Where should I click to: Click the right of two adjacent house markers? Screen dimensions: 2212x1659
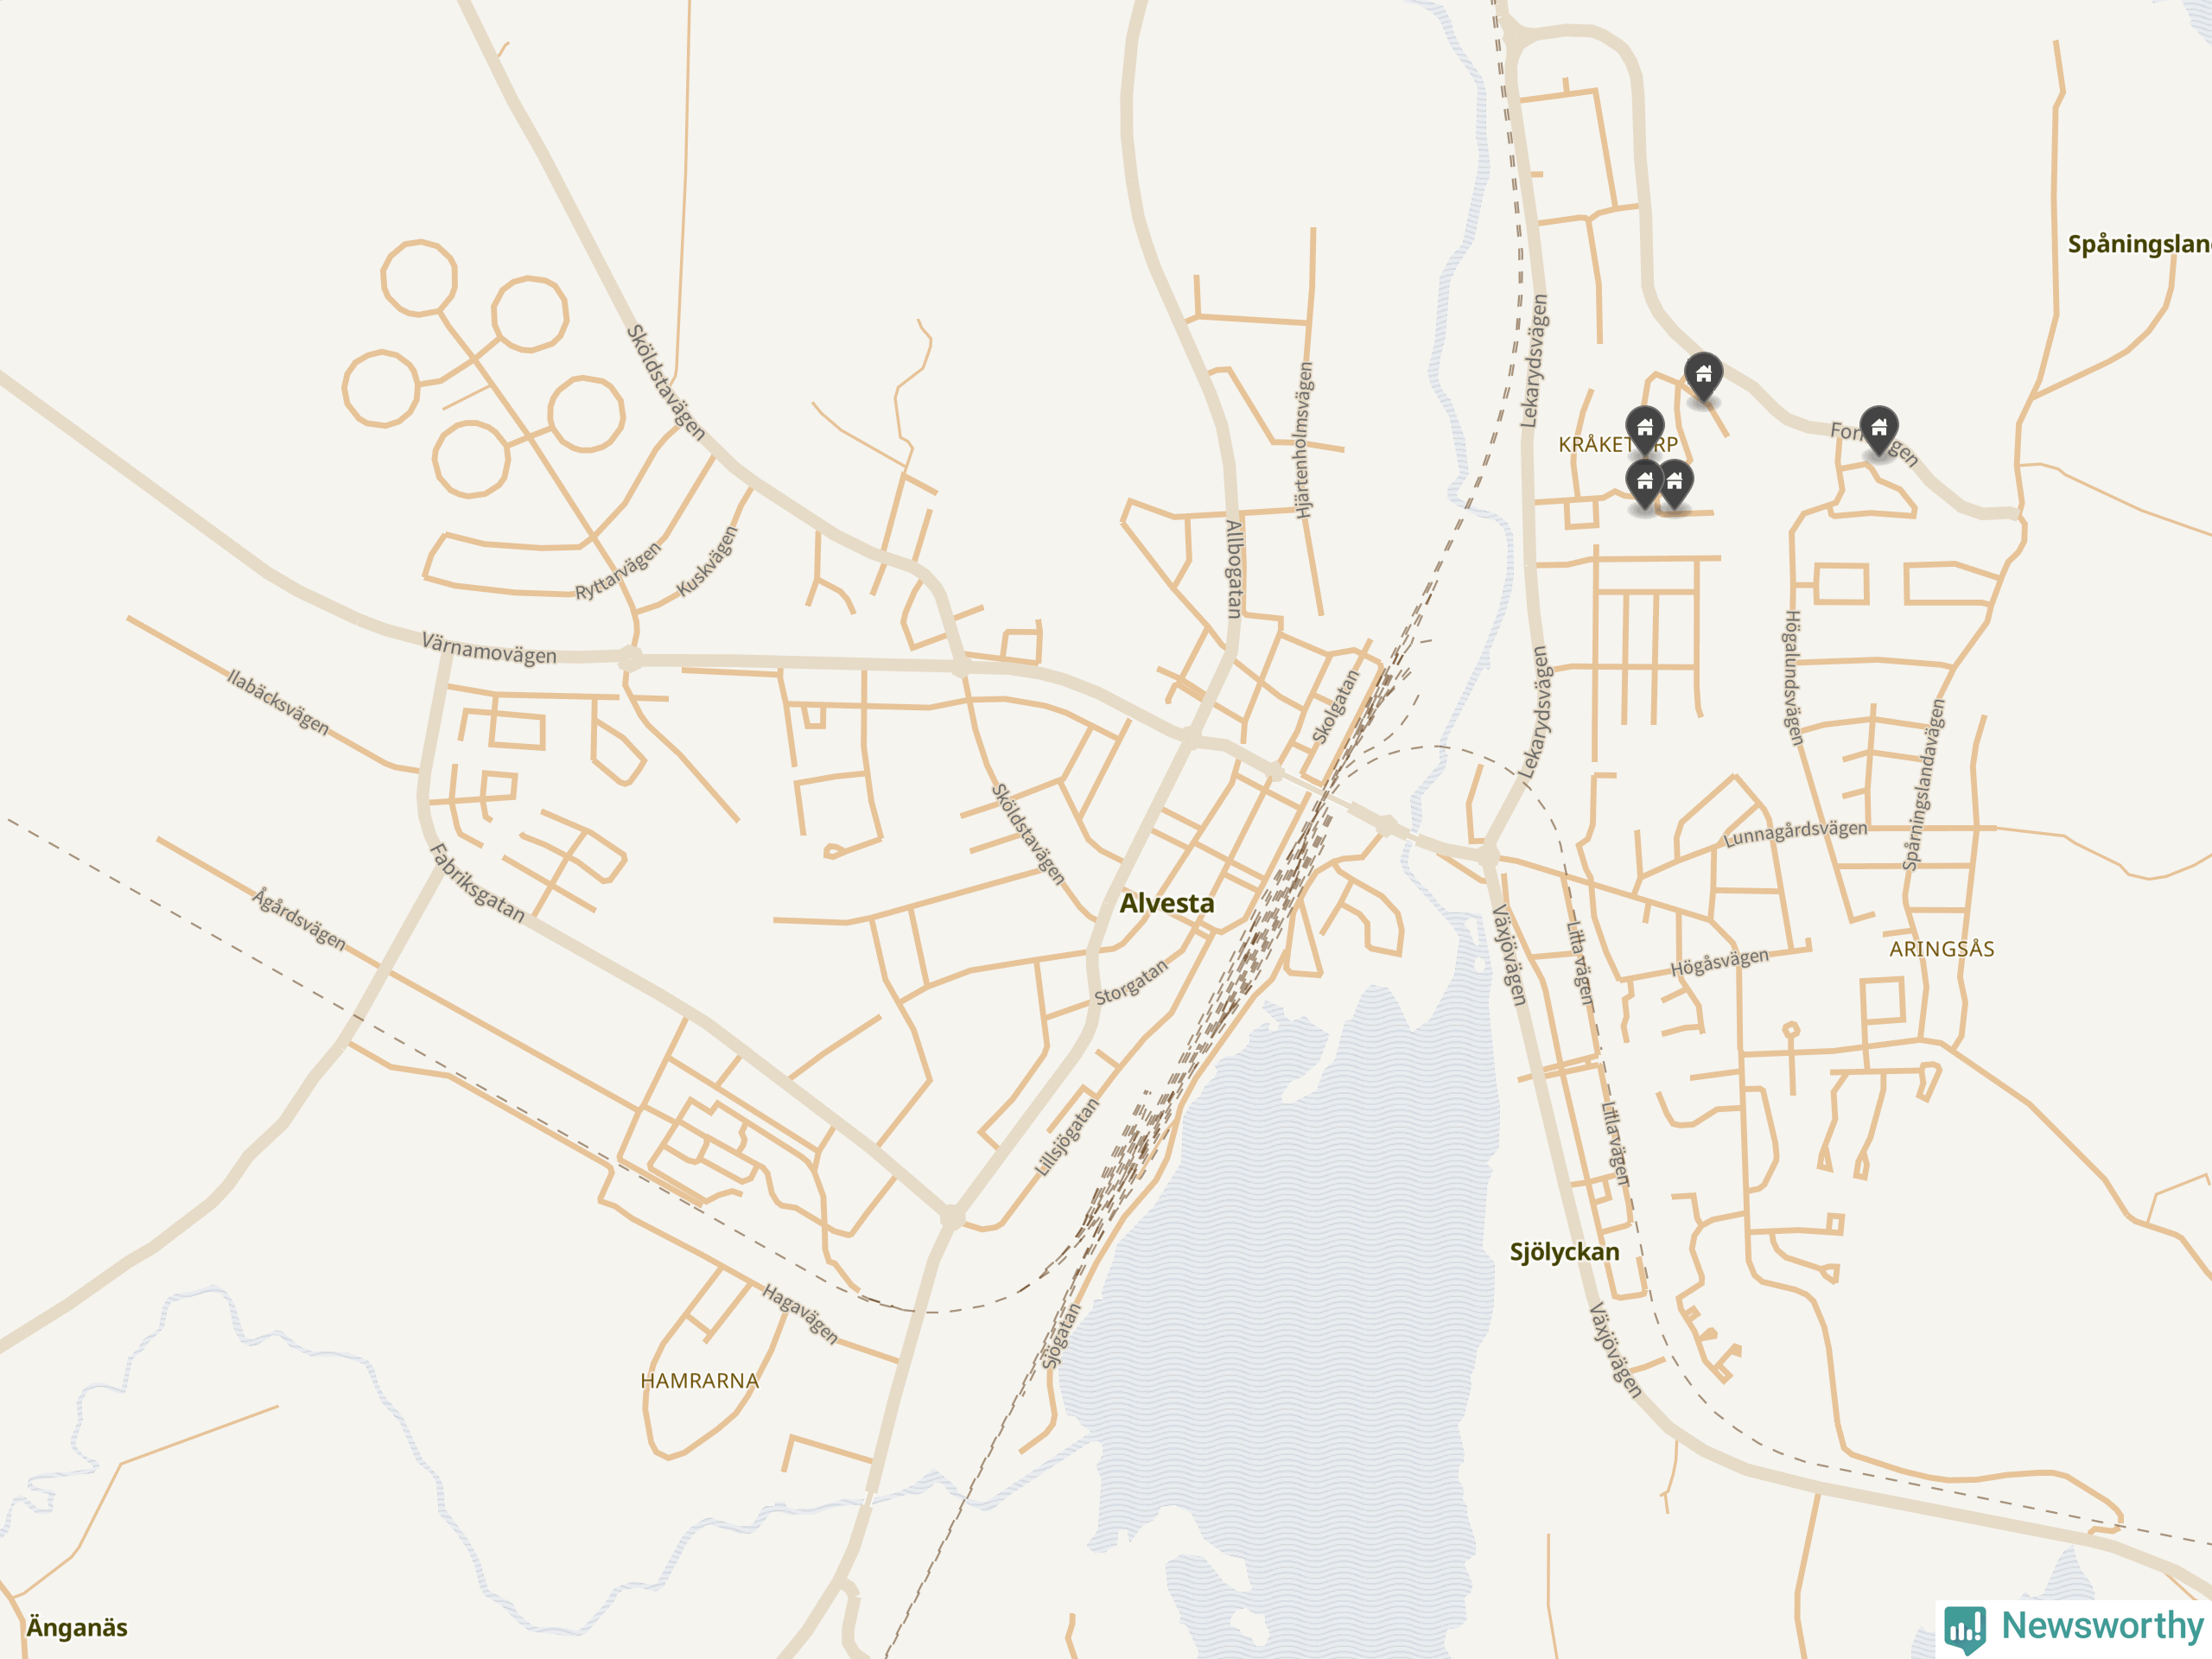pyautogui.click(x=1675, y=486)
